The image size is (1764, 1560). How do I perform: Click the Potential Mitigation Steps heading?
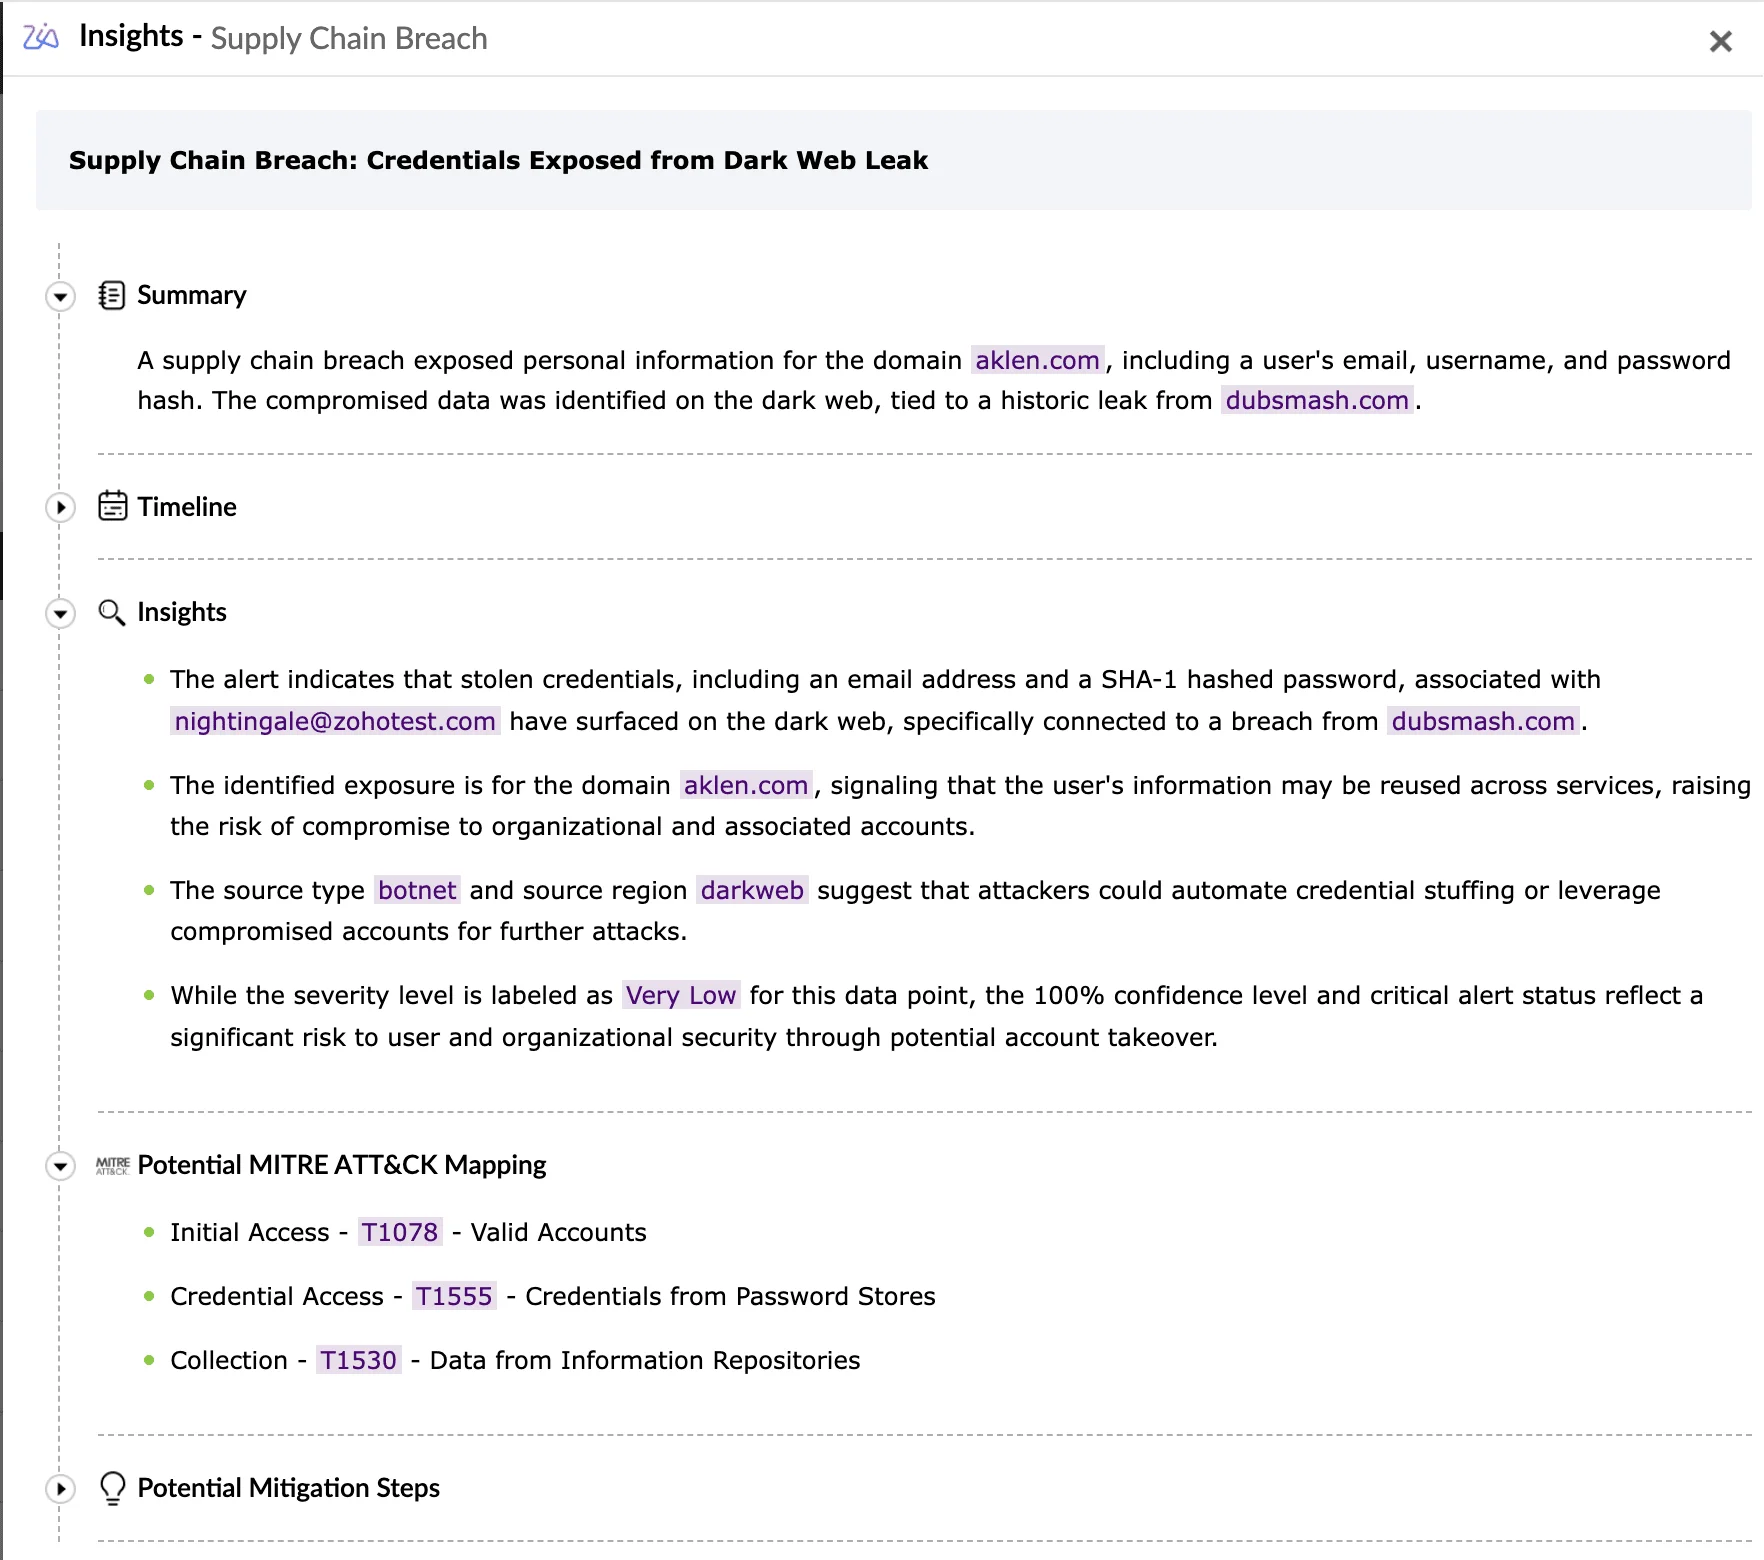289,1488
